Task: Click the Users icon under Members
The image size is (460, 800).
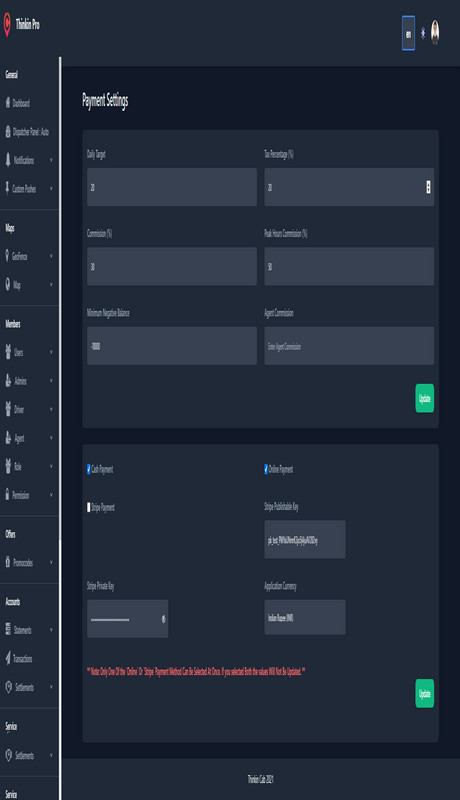Action: tap(8, 352)
